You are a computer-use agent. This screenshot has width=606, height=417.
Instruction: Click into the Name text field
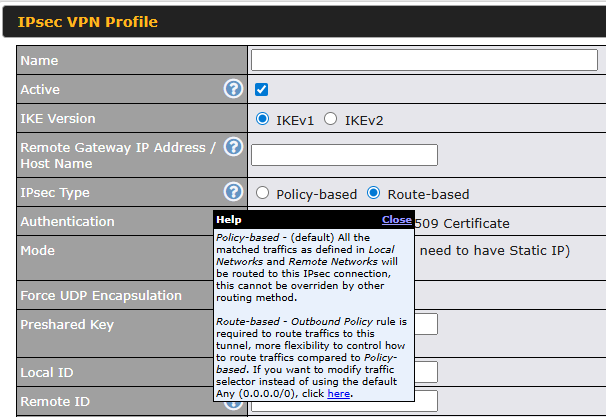pyautogui.click(x=424, y=60)
